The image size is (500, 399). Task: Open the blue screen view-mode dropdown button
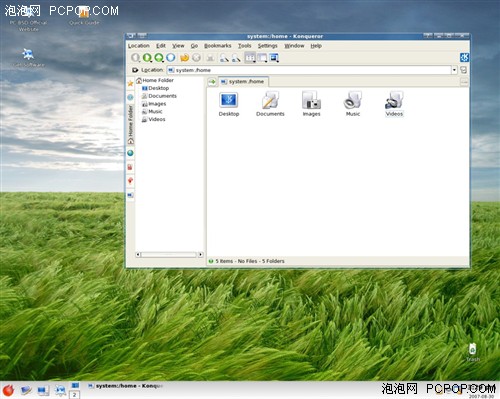[274, 58]
